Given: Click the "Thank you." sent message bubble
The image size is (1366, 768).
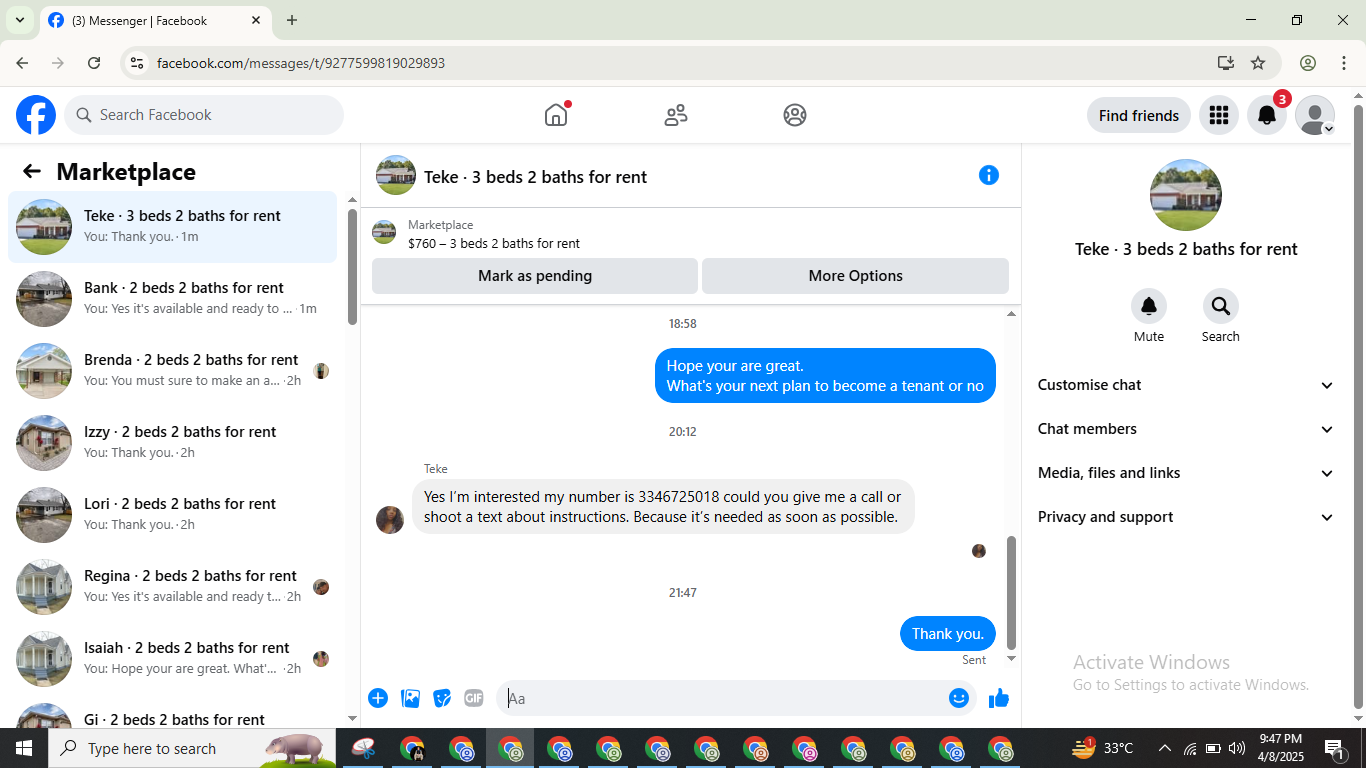Looking at the screenshot, I should (947, 634).
